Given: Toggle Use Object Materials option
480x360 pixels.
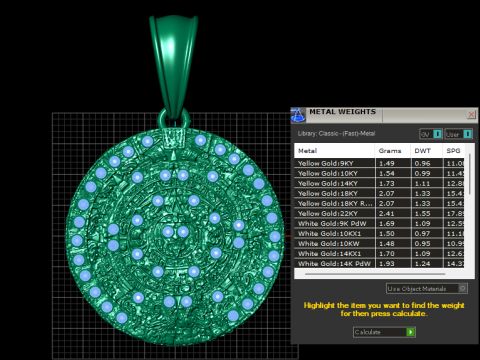Looking at the screenshot, I should [x=427, y=289].
